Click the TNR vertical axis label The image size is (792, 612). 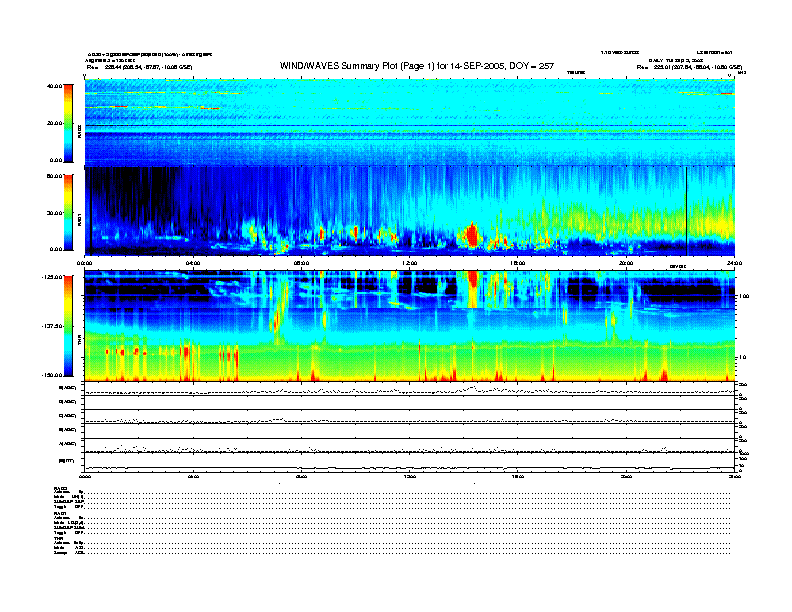tap(79, 342)
